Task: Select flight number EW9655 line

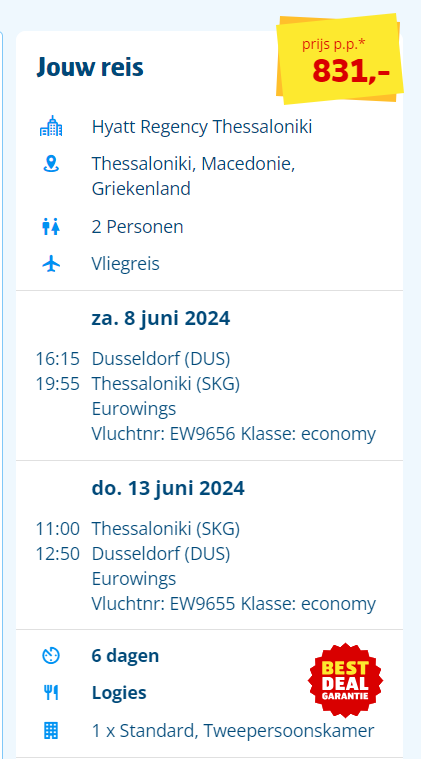Action: pos(234,604)
